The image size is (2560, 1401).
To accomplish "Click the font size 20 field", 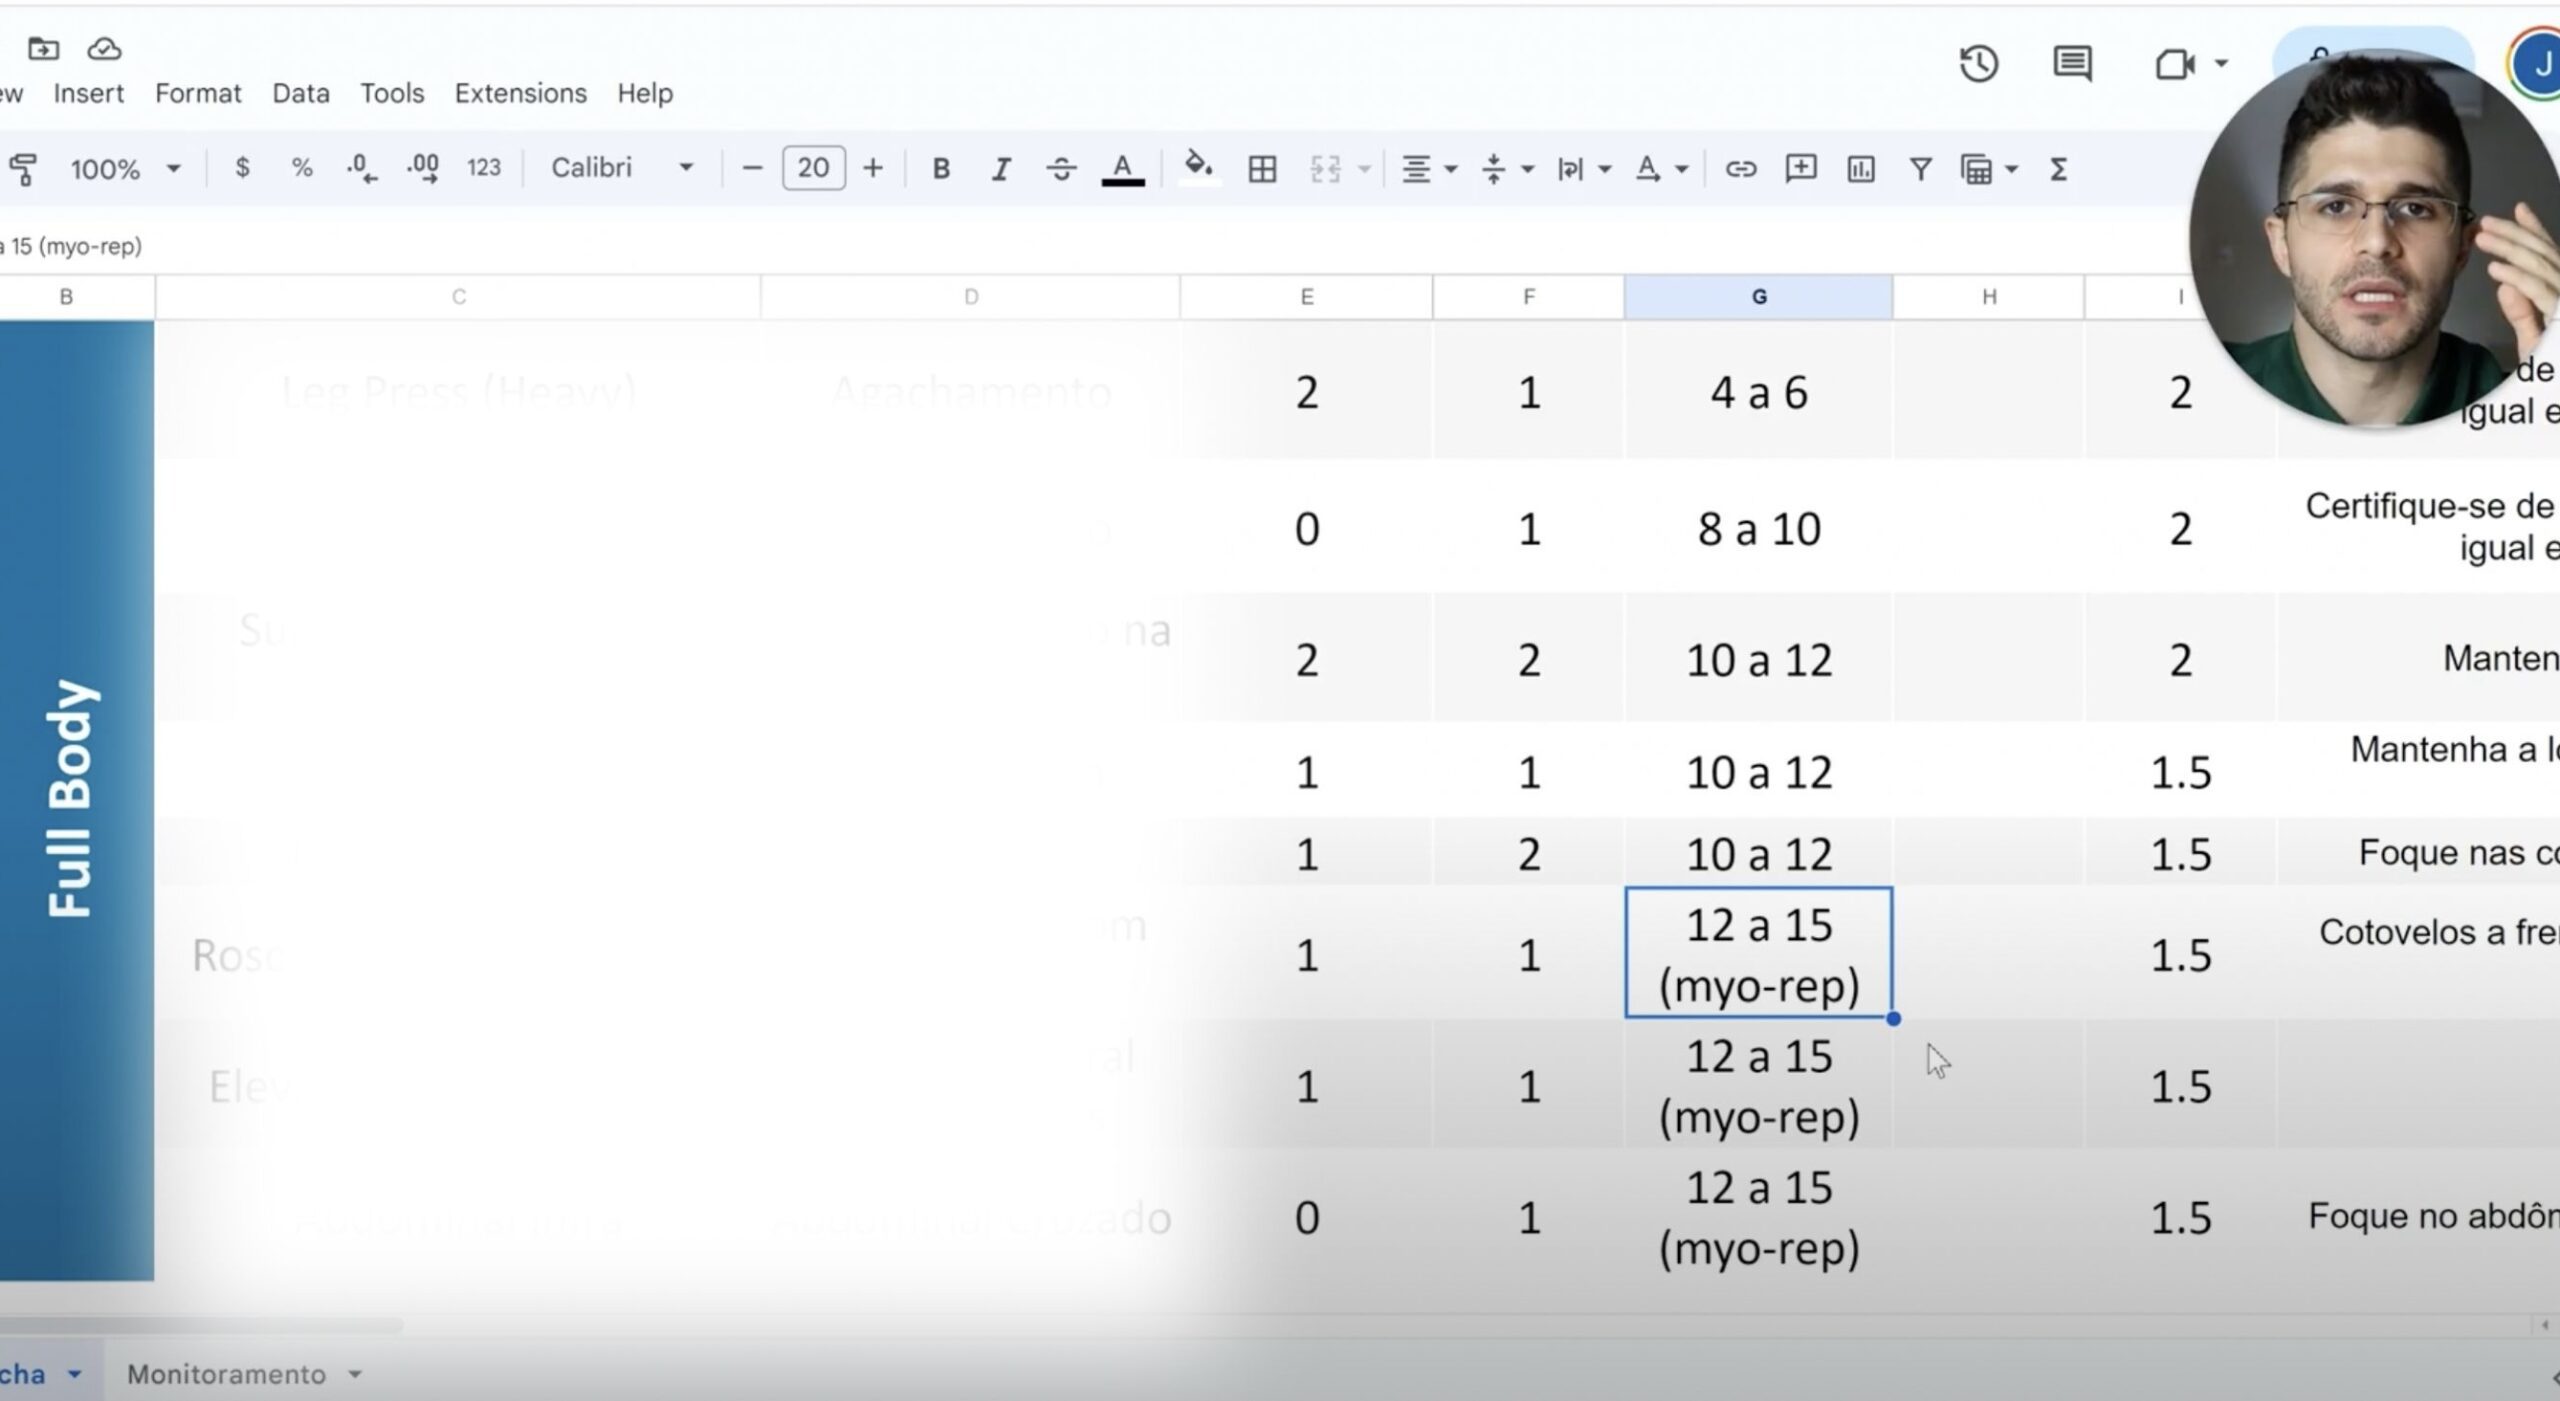I will coord(813,168).
